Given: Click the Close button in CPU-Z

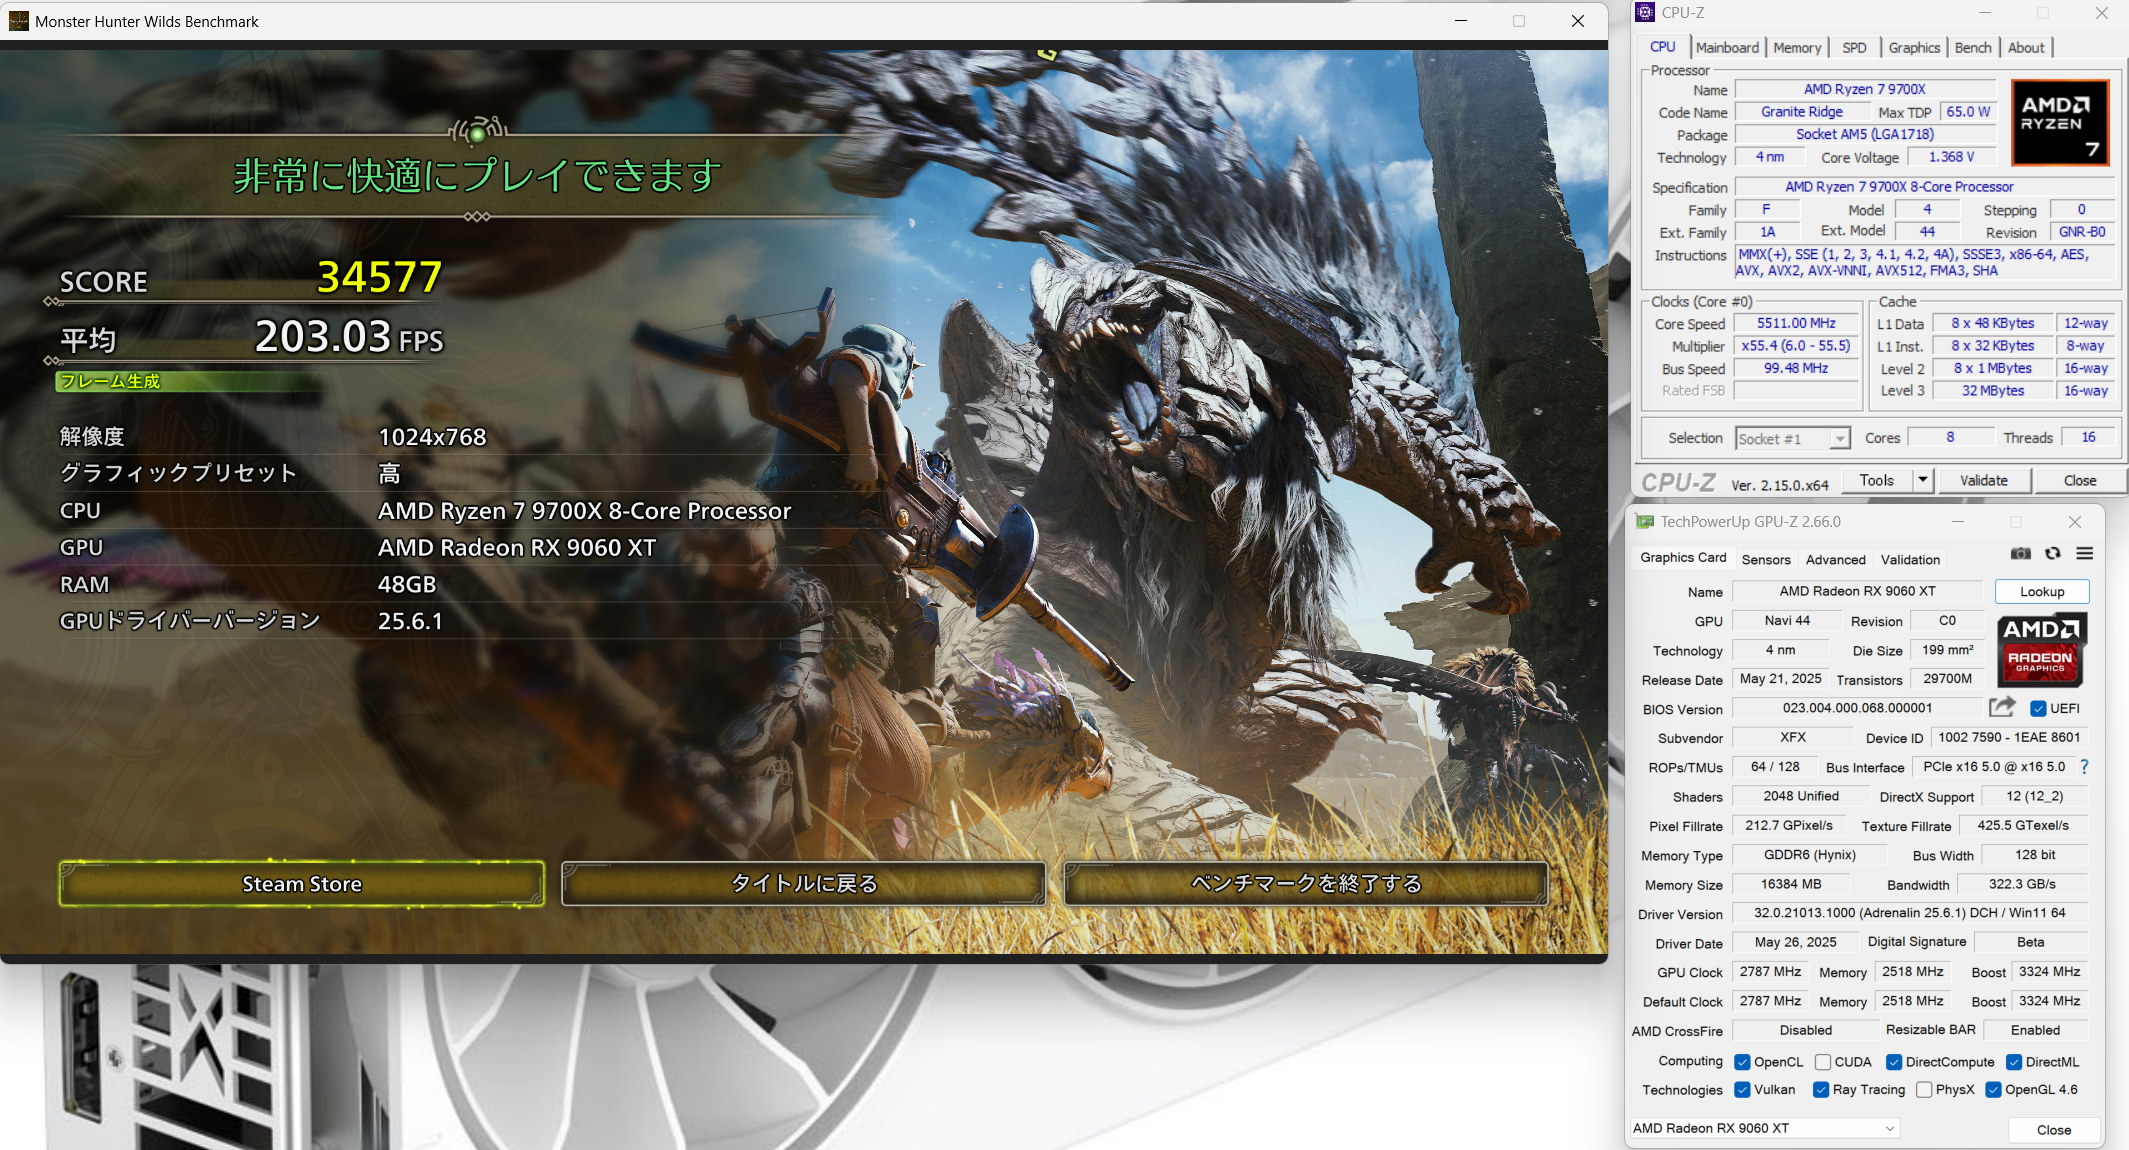Looking at the screenshot, I should coord(2080,480).
